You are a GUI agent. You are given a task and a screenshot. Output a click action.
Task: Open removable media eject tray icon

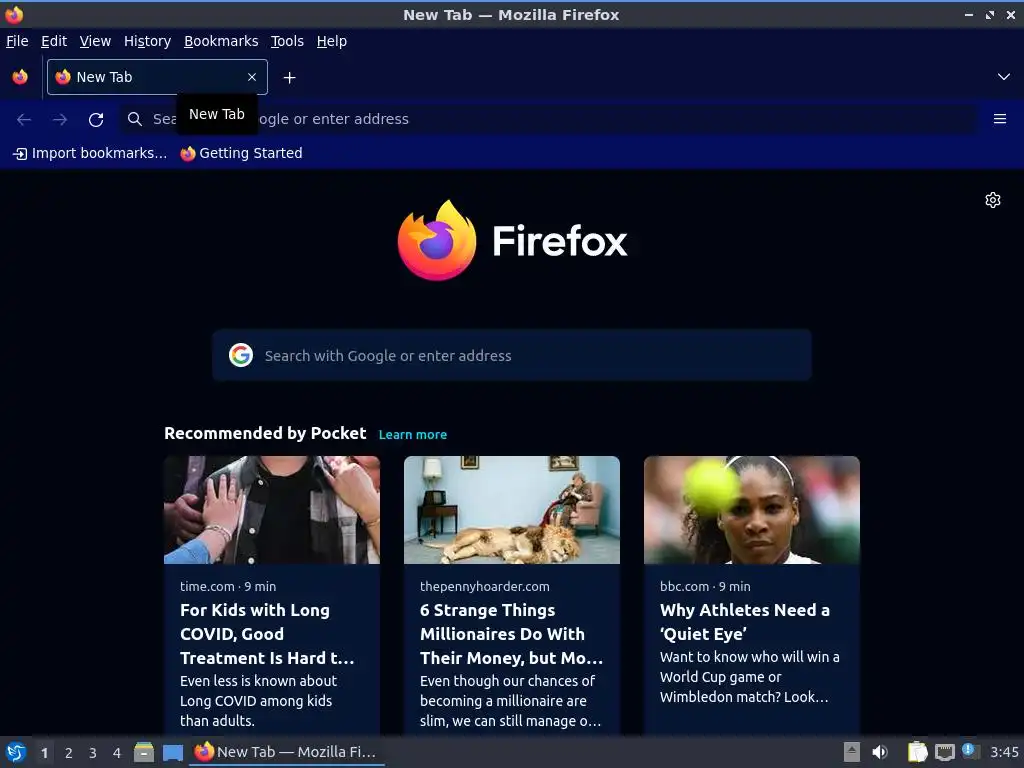852,752
